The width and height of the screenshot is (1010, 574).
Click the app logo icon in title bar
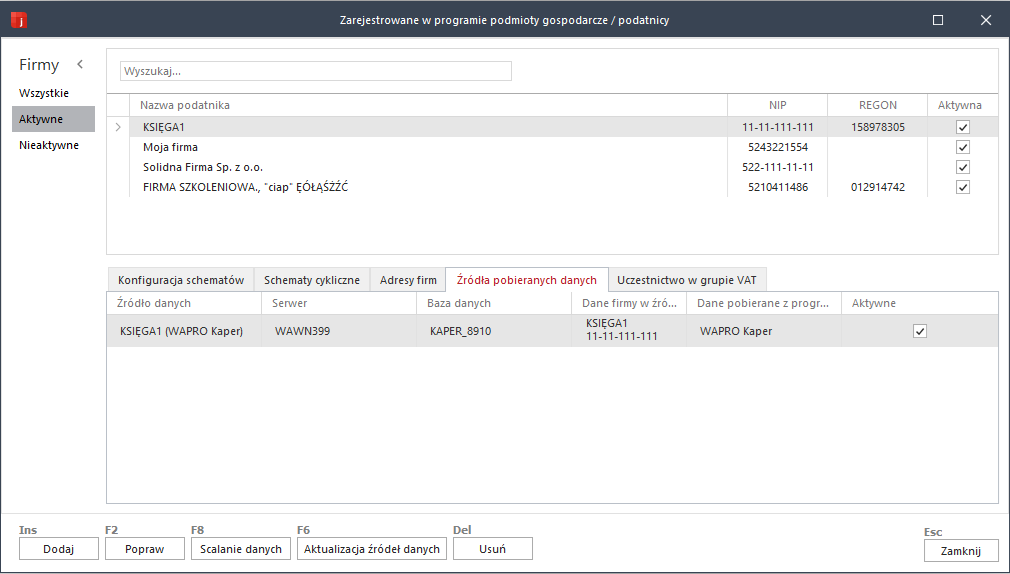18,20
